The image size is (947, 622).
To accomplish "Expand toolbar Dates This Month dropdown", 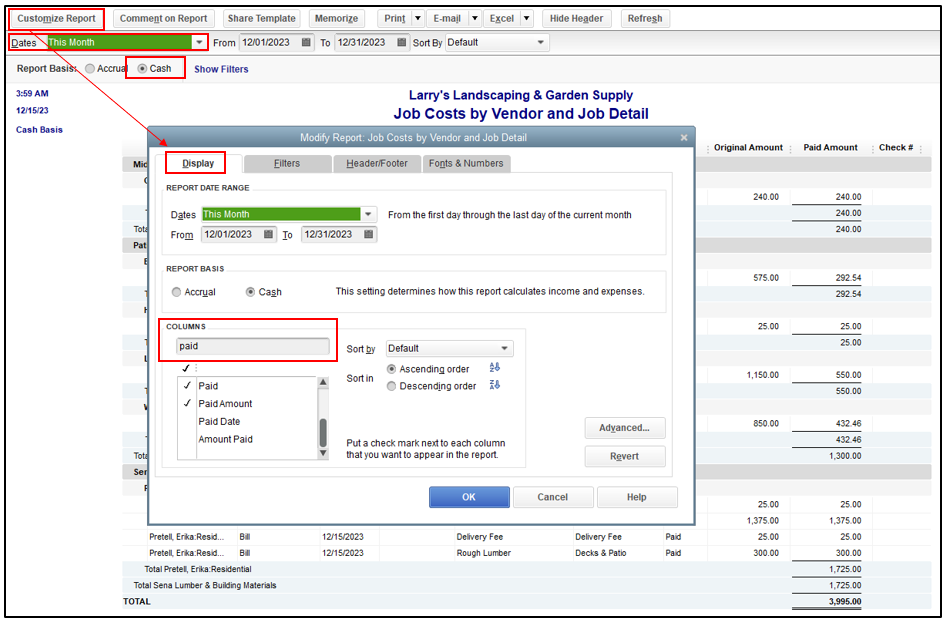I will tap(199, 42).
